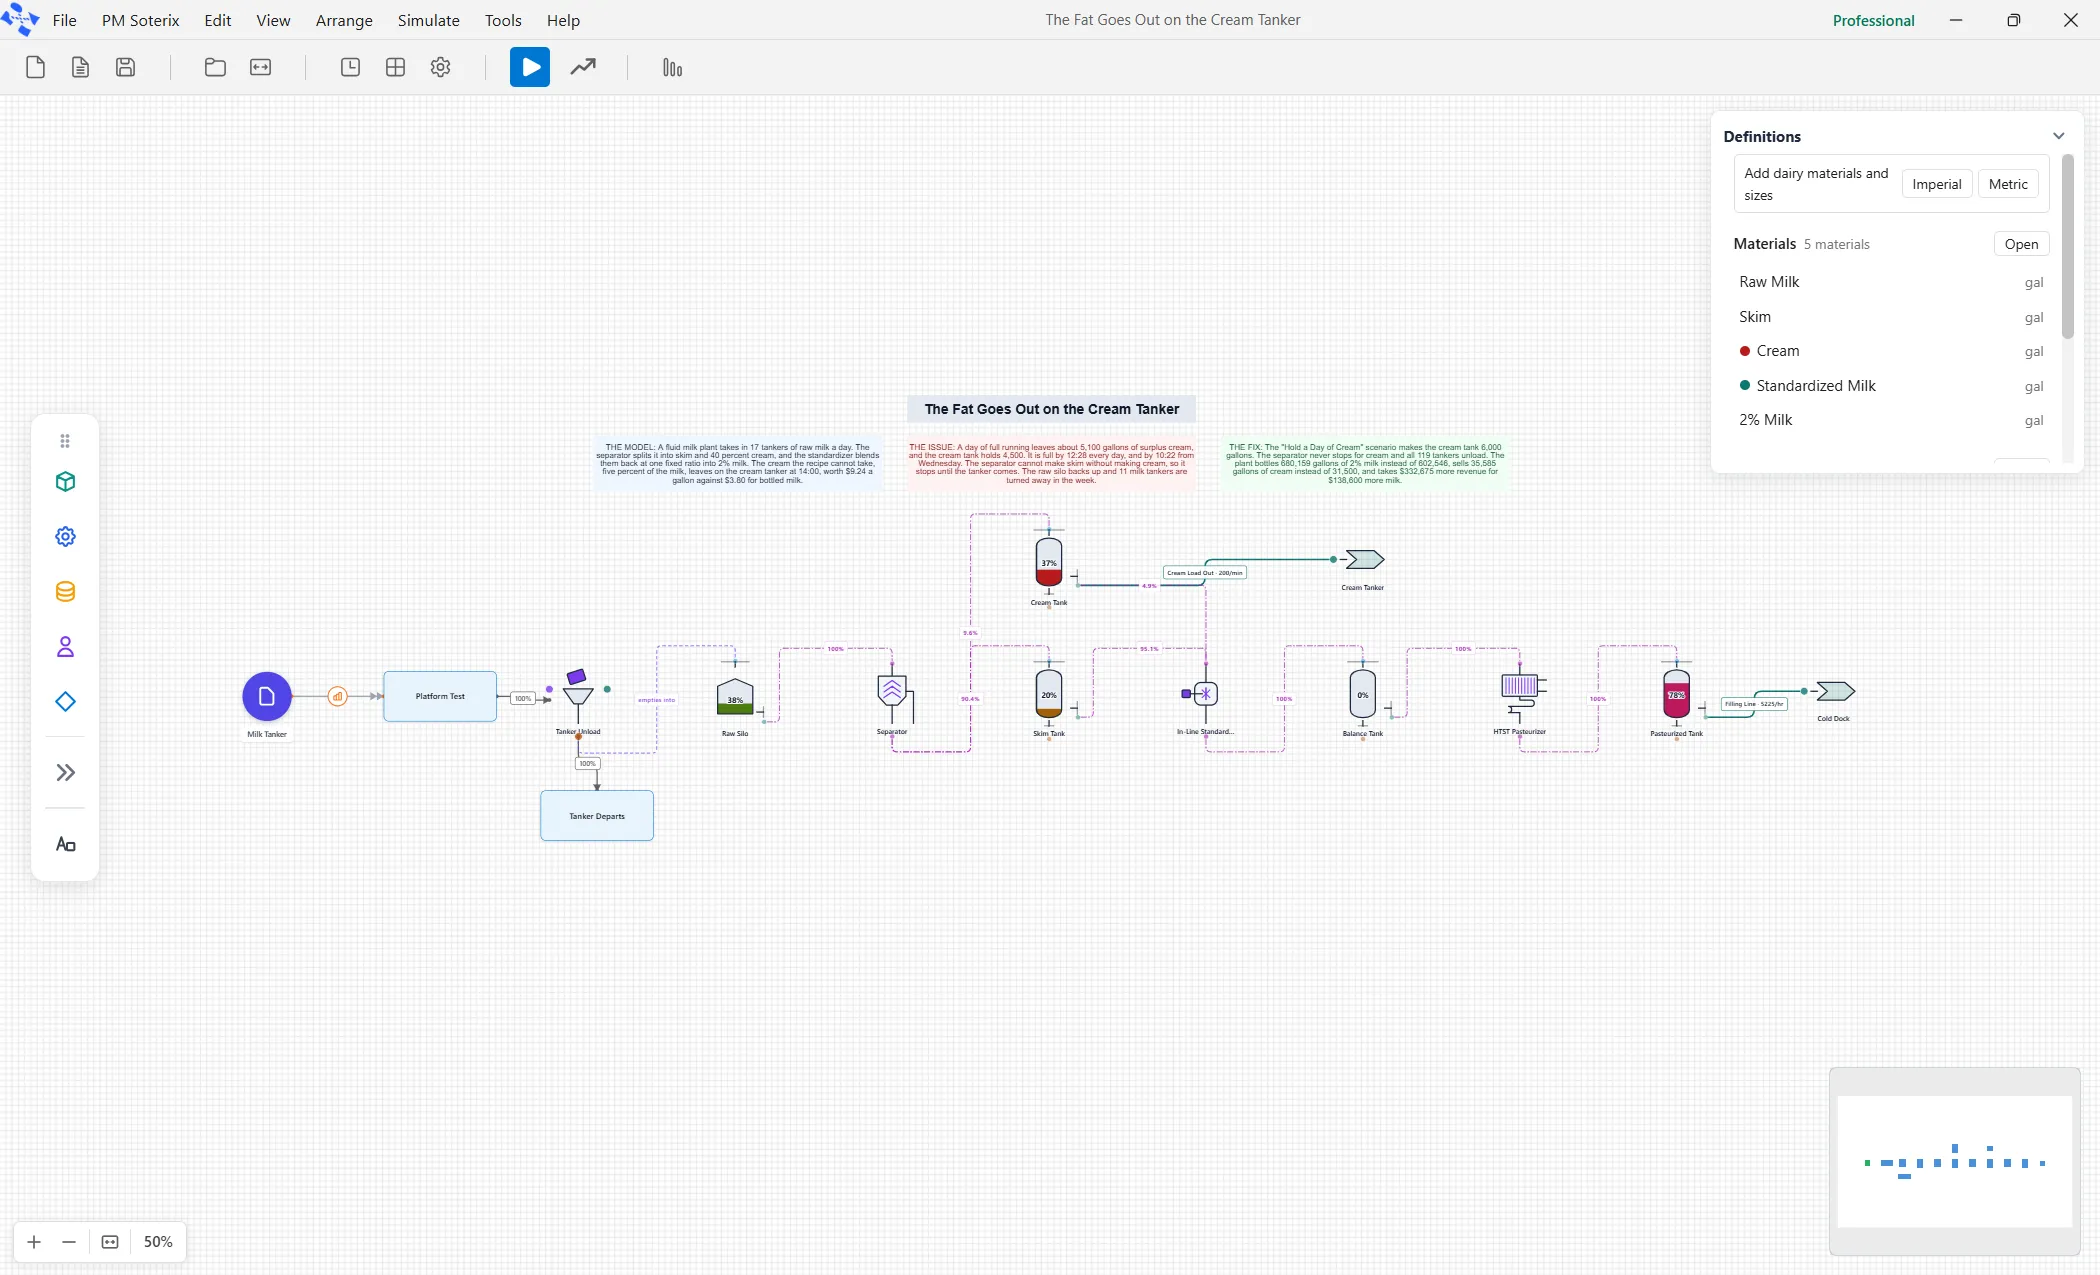2100x1275 pixels.
Task: Choose the Metric units option
Action: tap(2008, 184)
